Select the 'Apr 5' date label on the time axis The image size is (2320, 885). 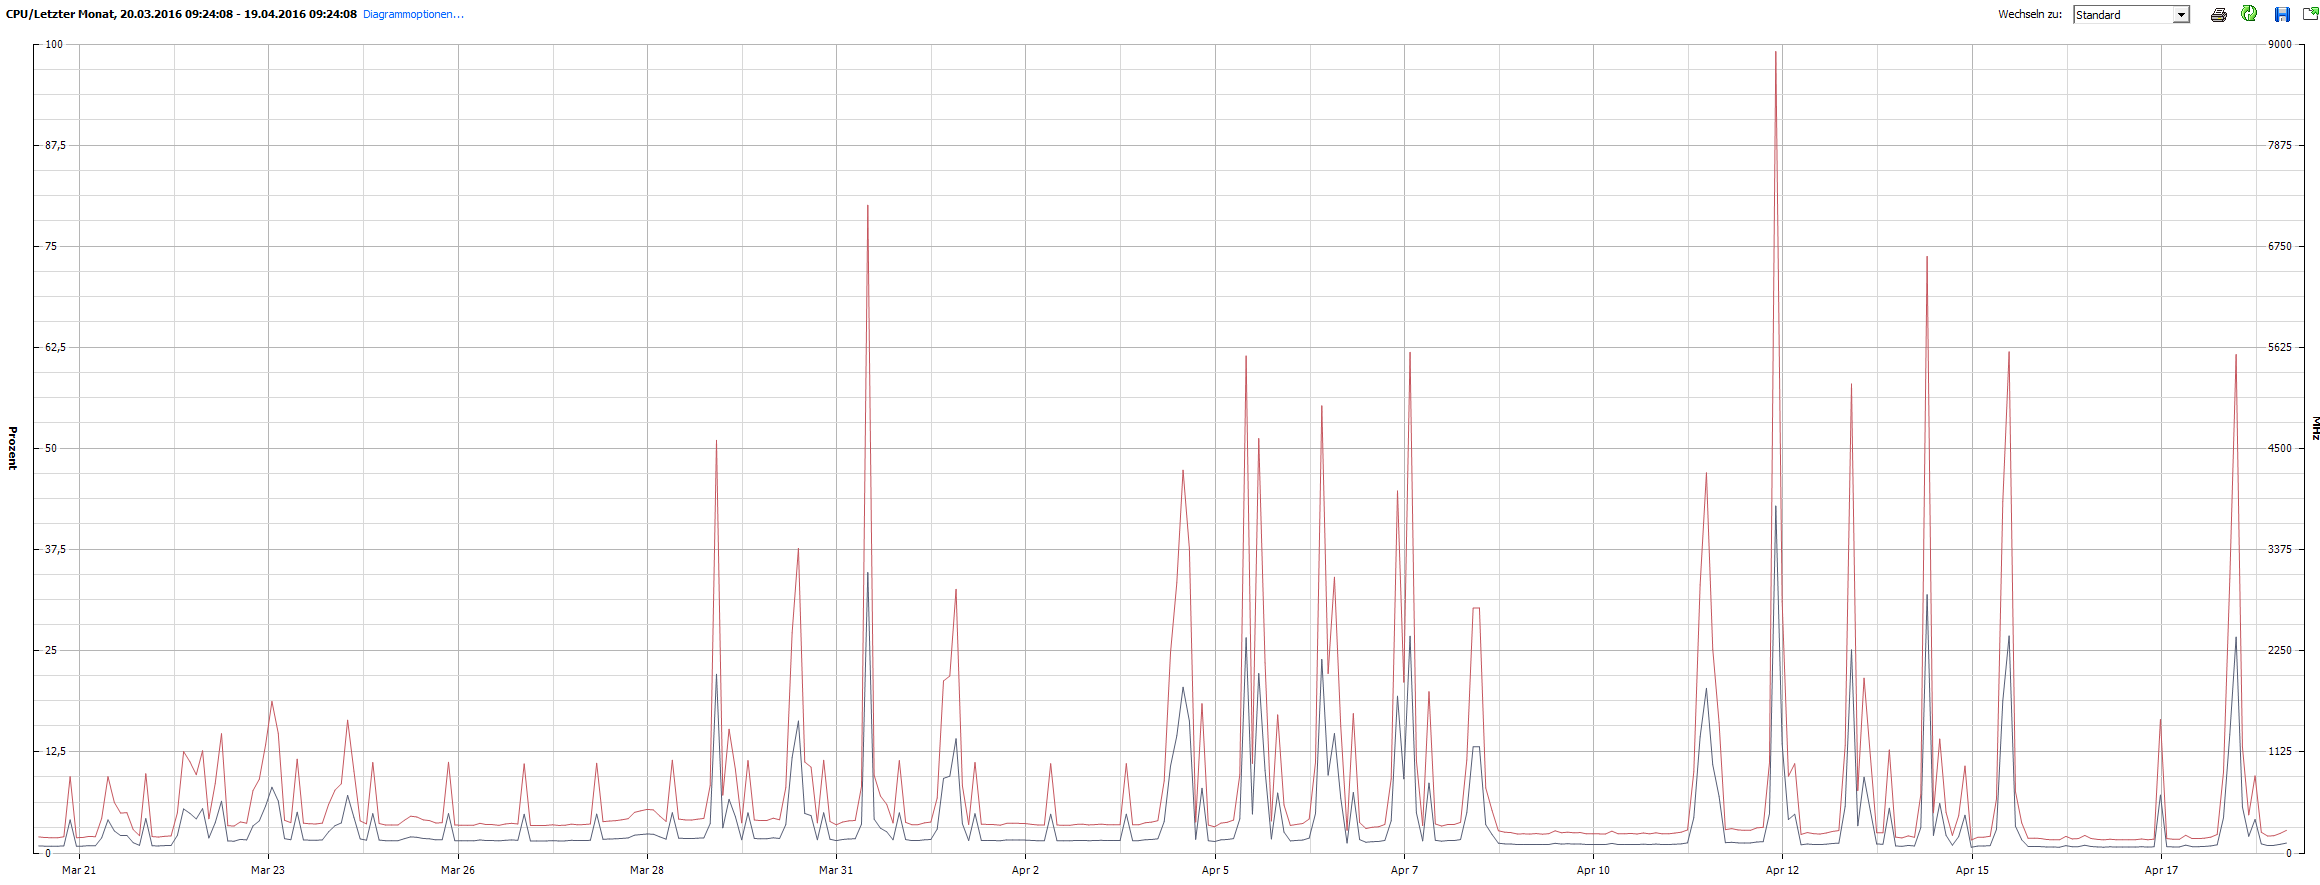(x=1215, y=870)
